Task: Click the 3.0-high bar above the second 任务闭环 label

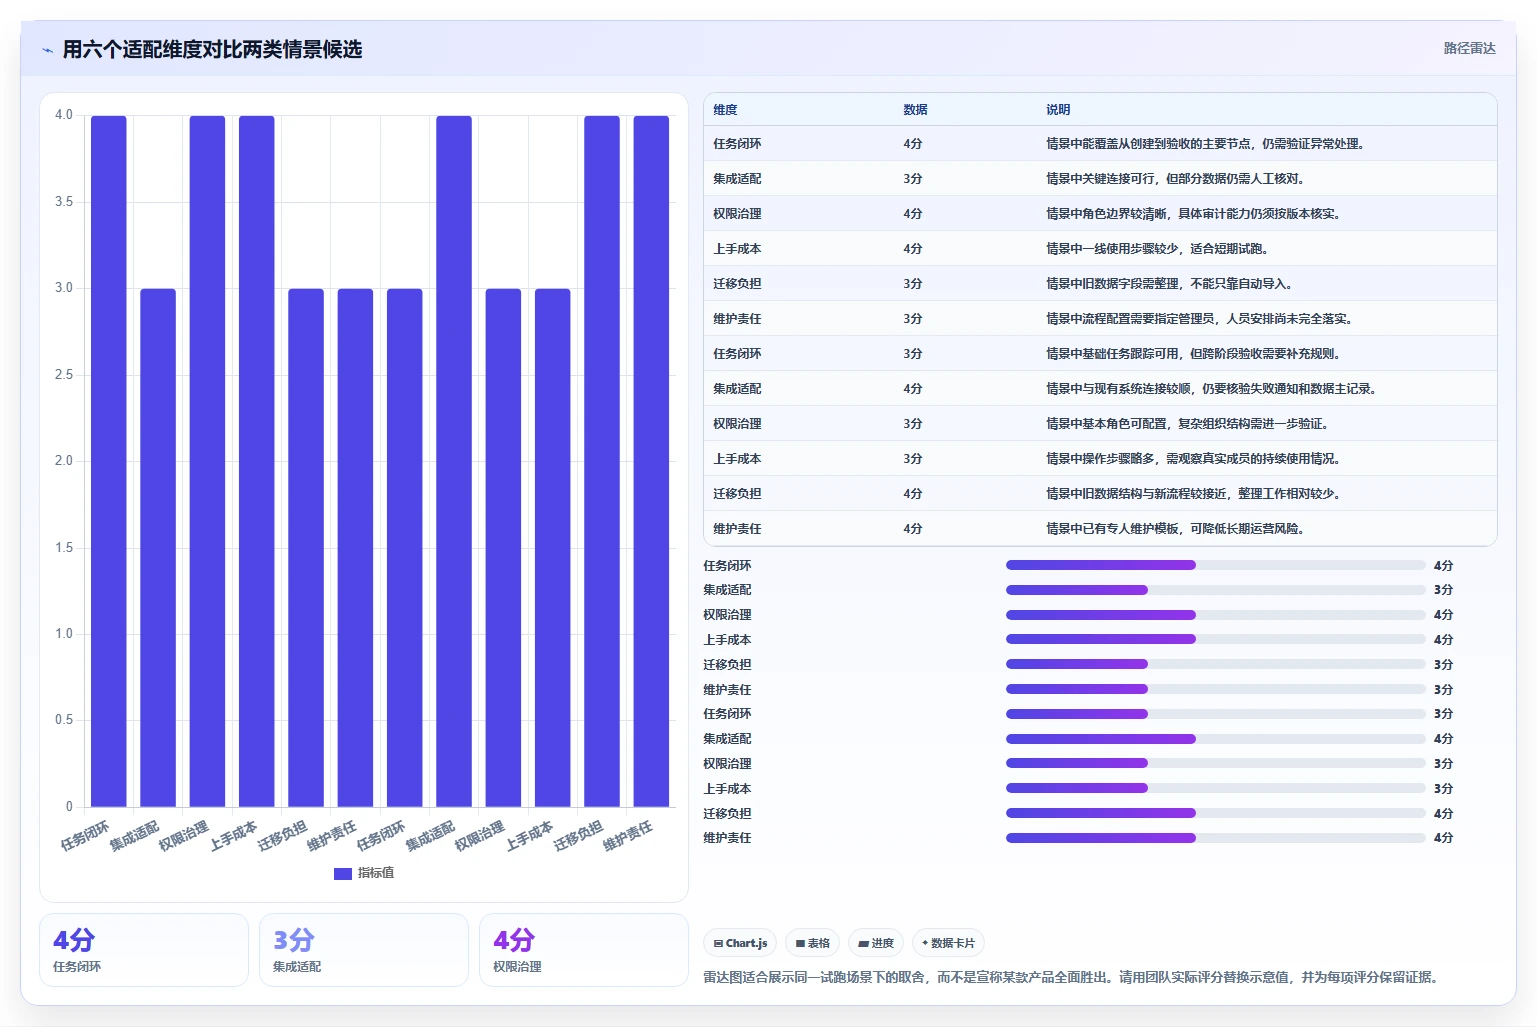Action: 405,548
